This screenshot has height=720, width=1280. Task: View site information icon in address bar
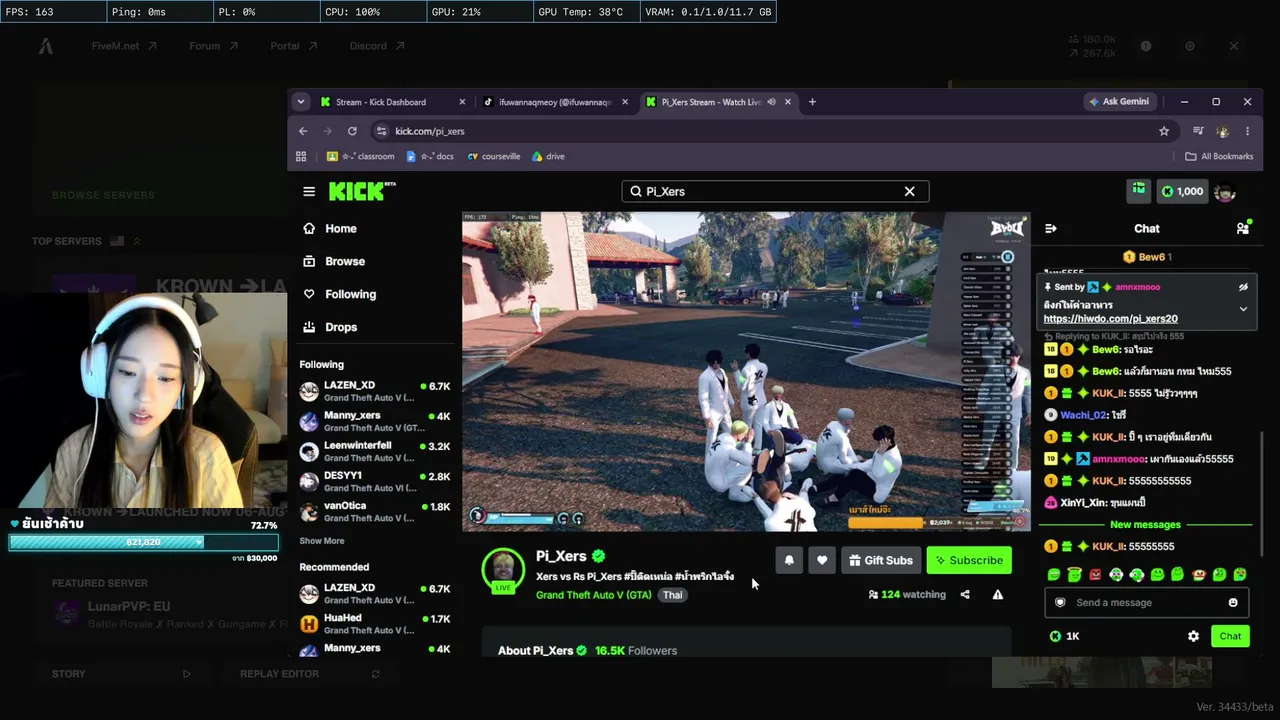pos(381,131)
